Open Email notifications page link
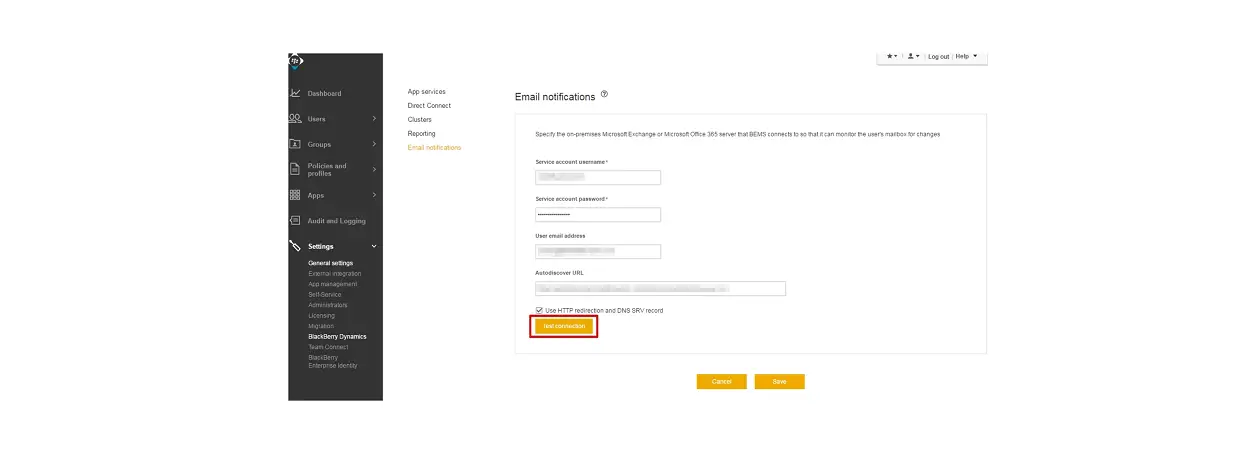This screenshot has width=1242, height=453. pyautogui.click(x=435, y=148)
